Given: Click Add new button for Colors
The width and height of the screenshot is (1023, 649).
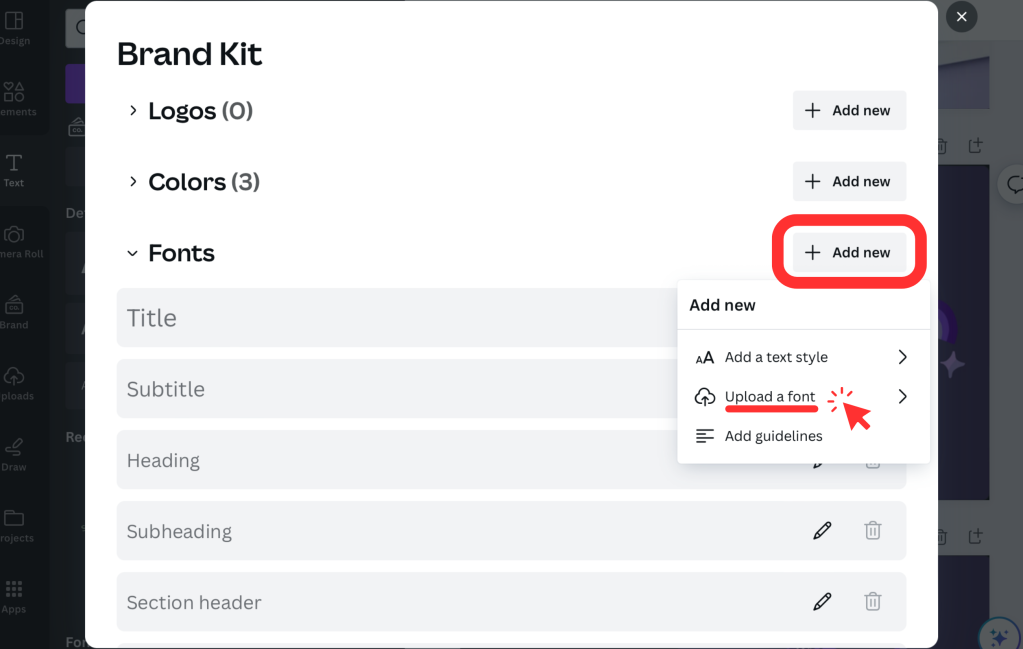Looking at the screenshot, I should click(849, 181).
